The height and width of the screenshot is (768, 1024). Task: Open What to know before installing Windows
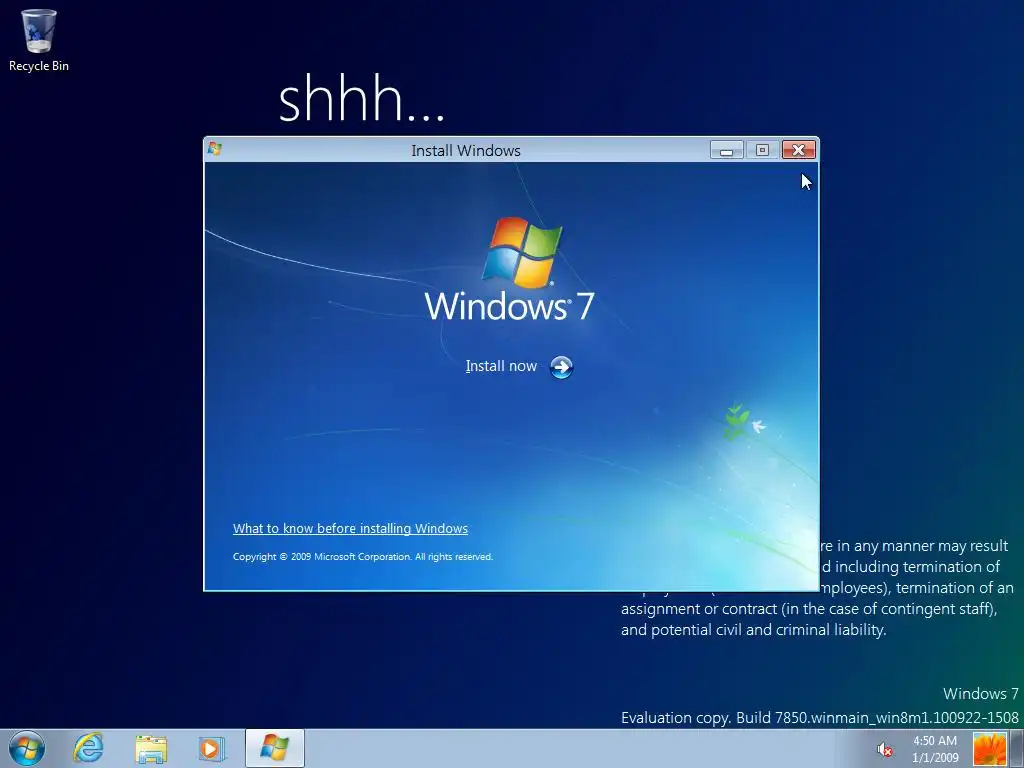(350, 528)
